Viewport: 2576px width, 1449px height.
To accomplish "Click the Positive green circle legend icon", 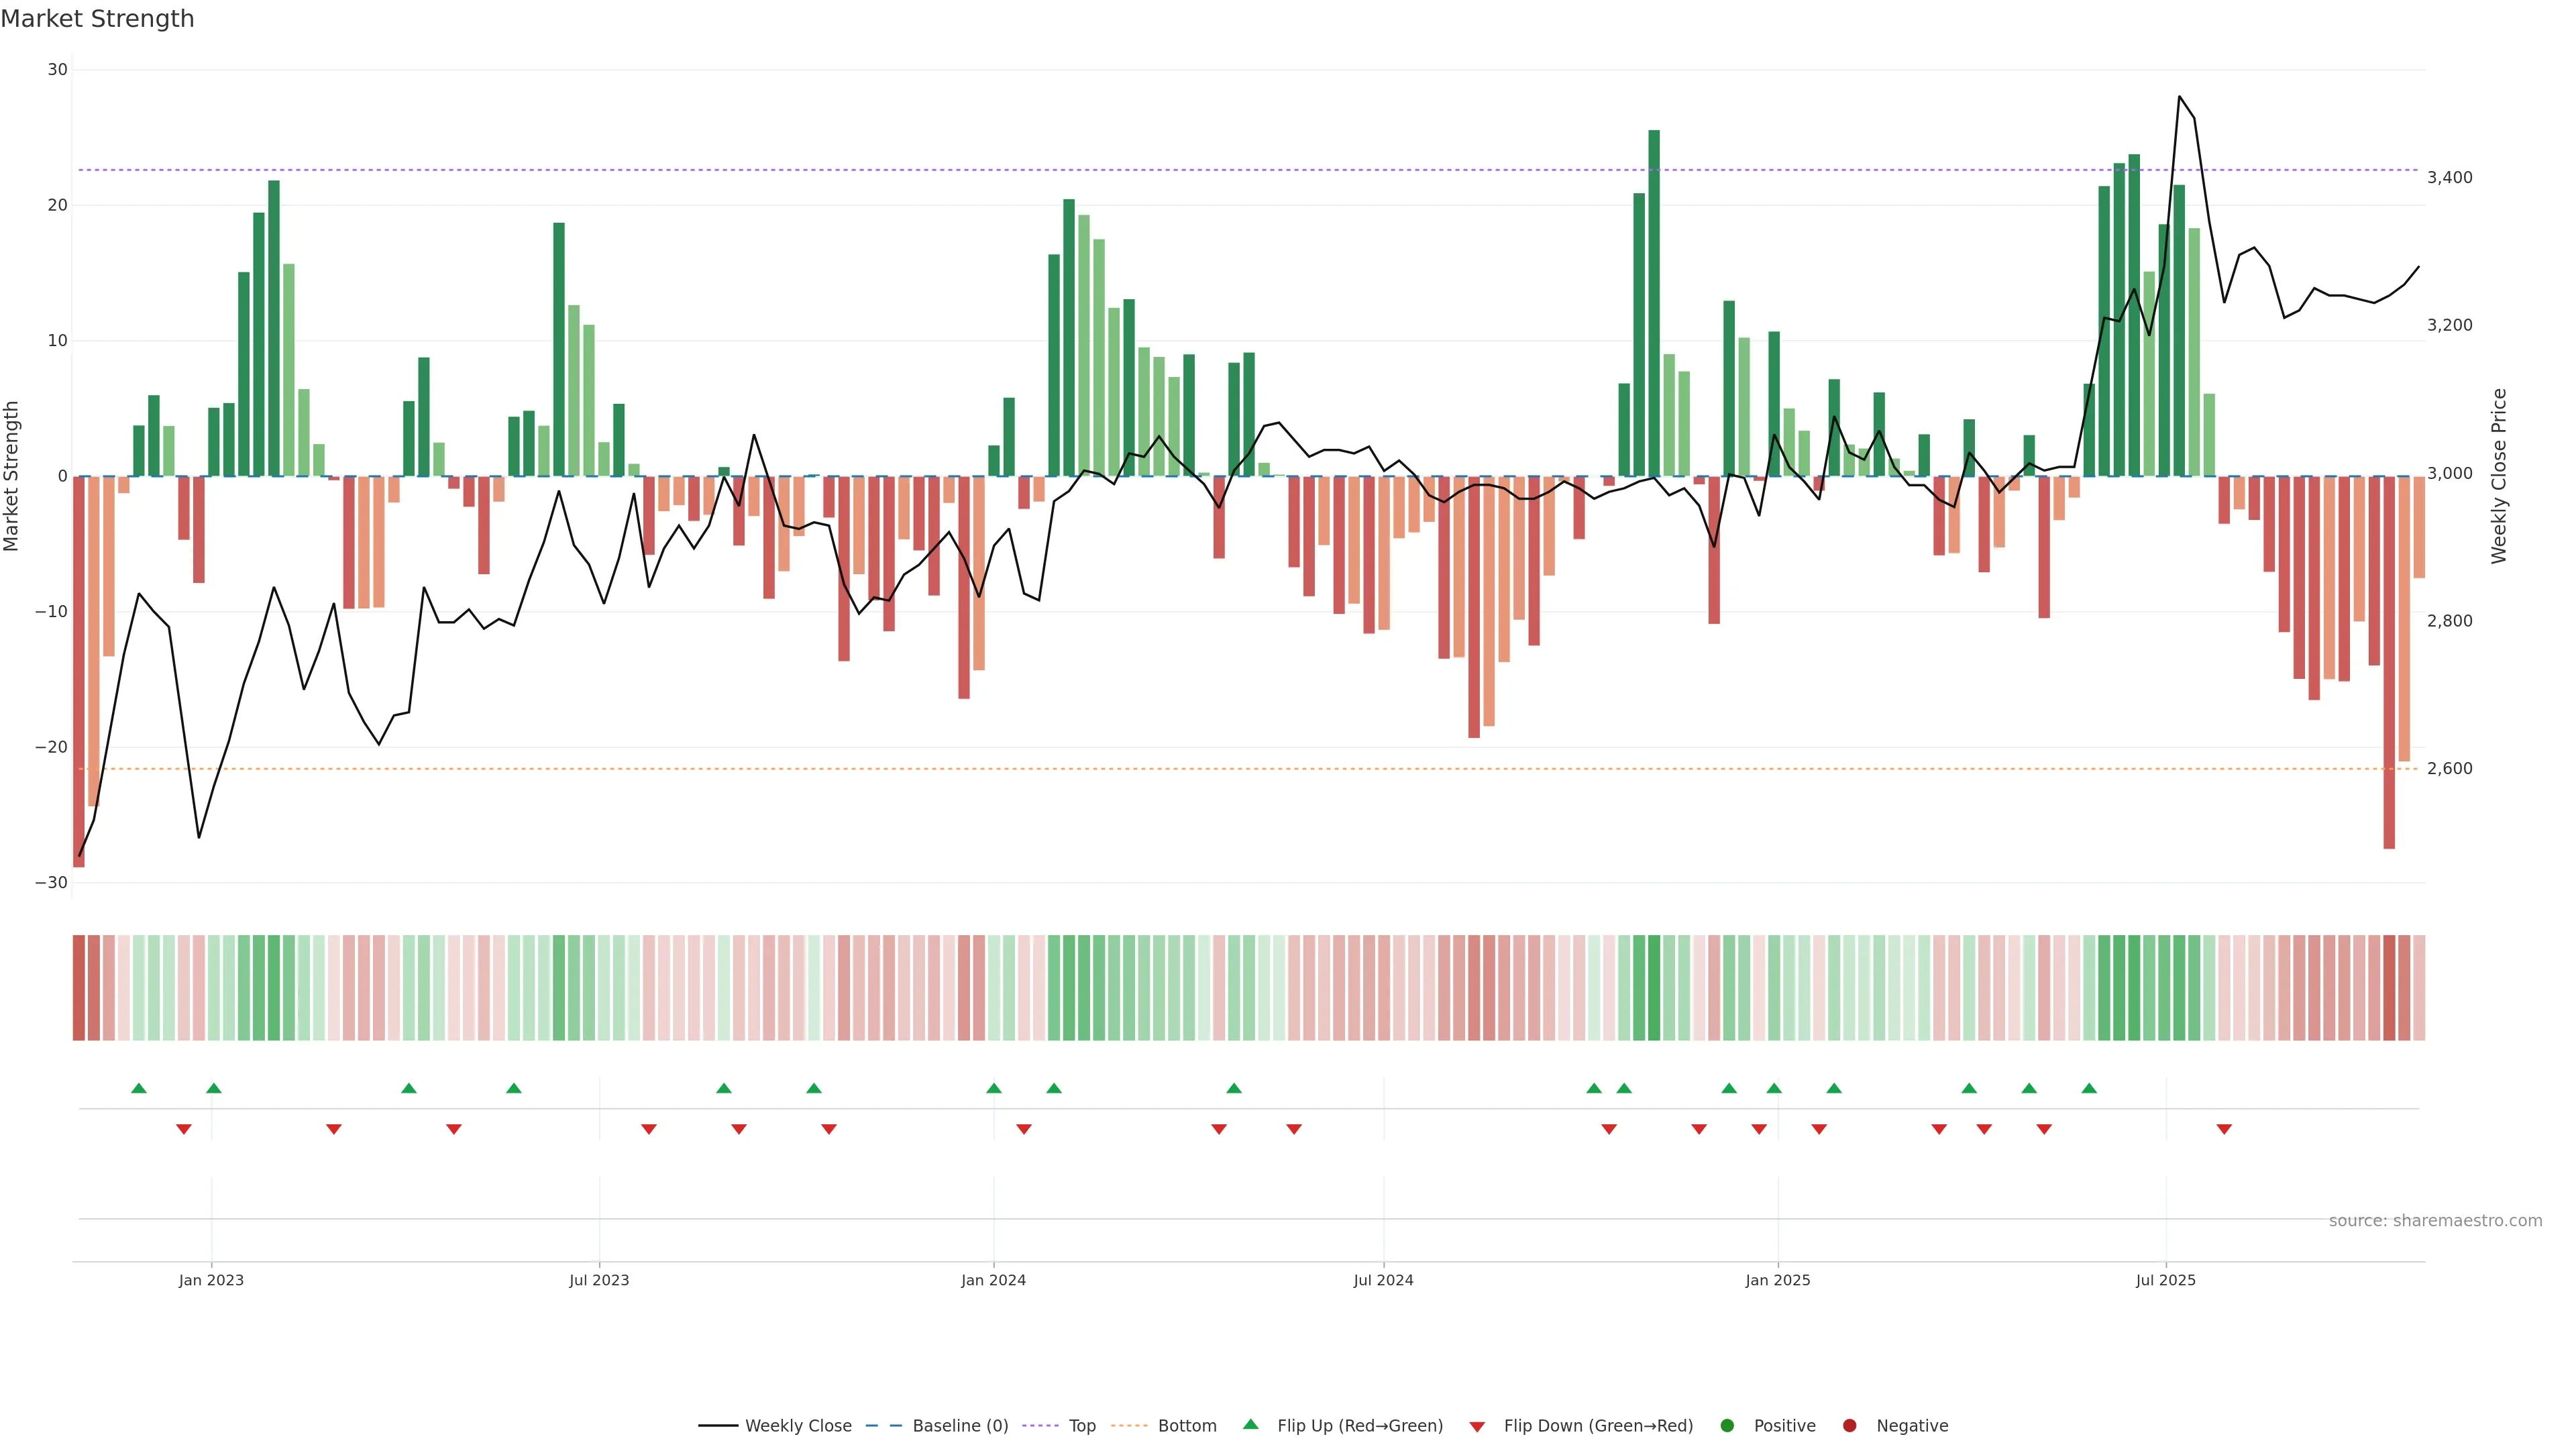I will pos(1727,1426).
